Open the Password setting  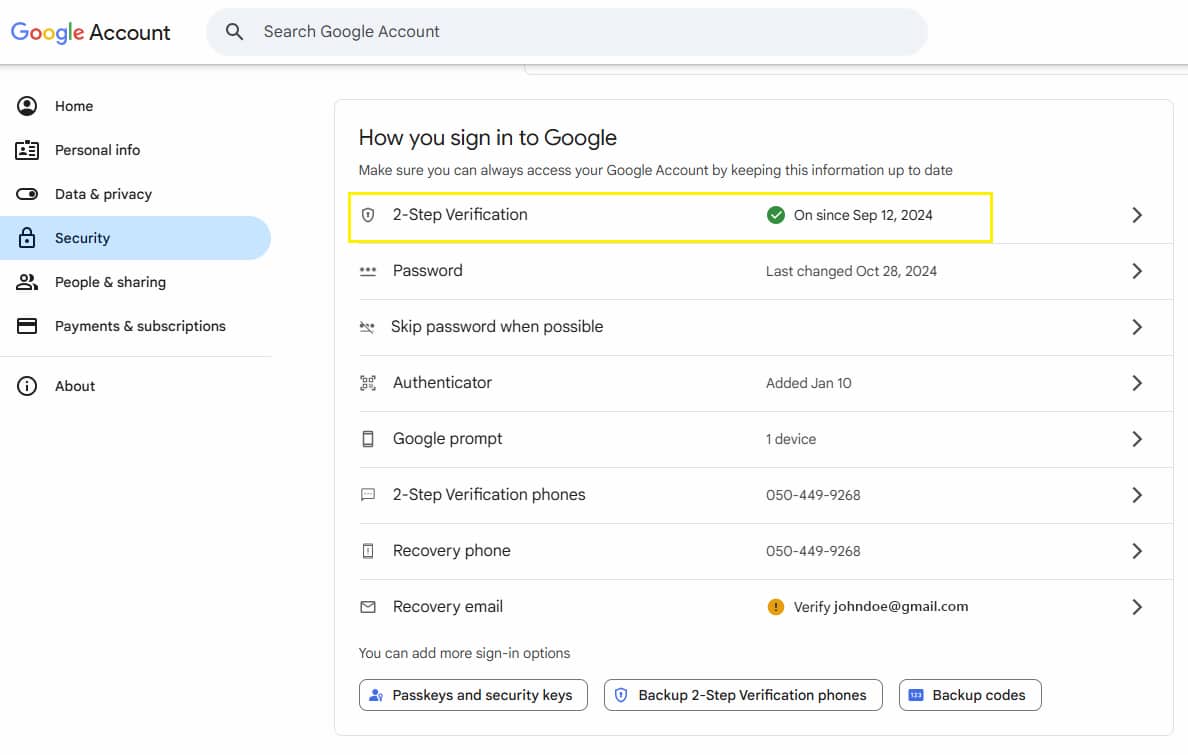pos(427,271)
